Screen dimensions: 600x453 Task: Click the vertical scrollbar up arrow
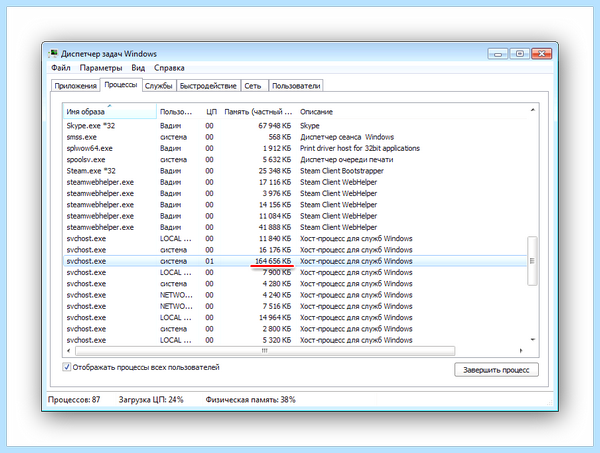tap(533, 110)
